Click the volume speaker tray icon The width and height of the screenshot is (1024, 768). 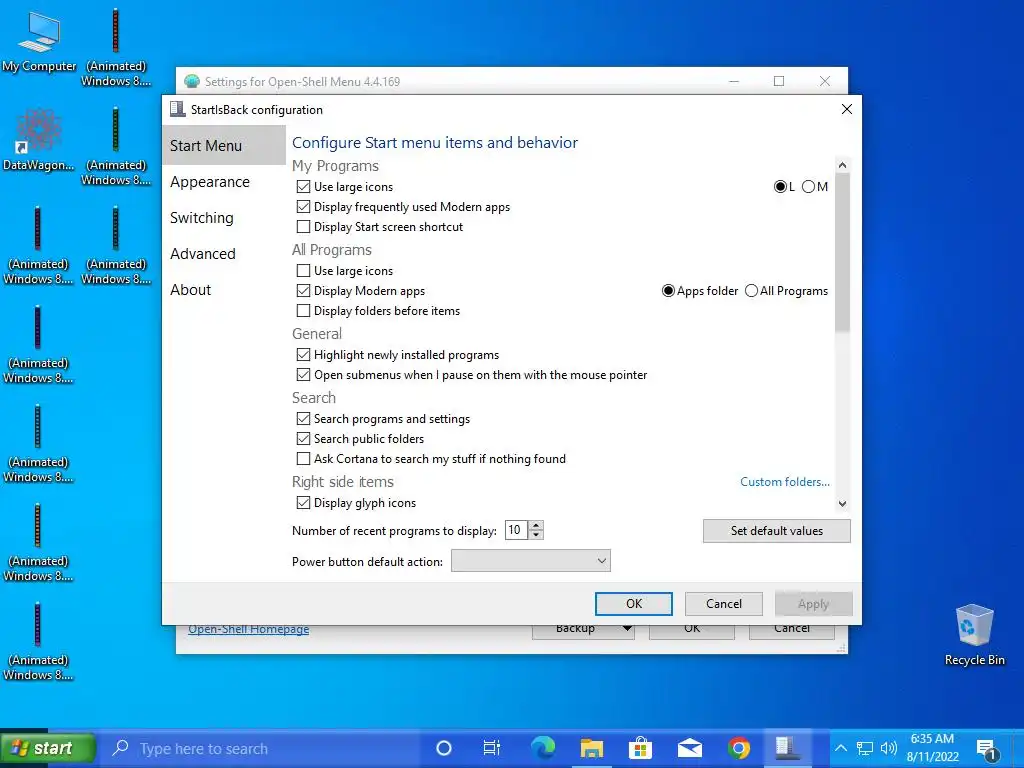pyautogui.click(x=888, y=748)
